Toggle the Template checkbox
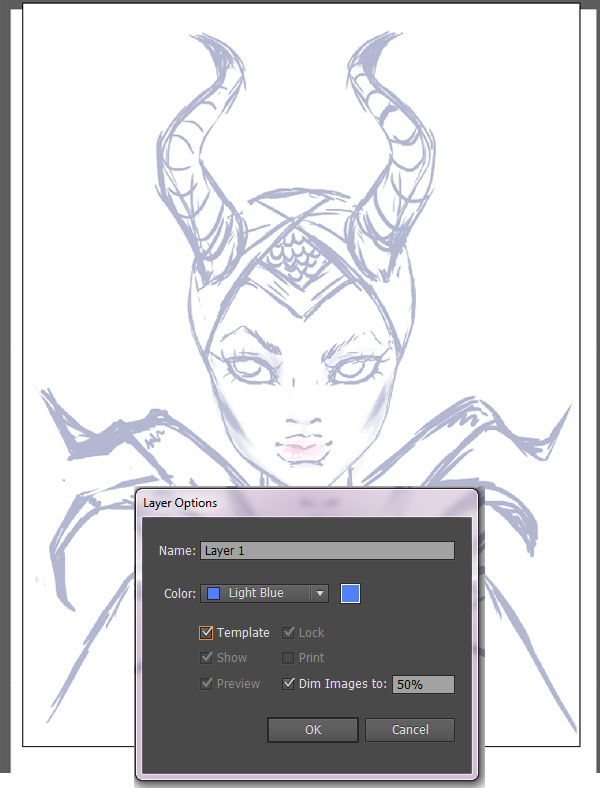This screenshot has width=600, height=788. tap(206, 633)
